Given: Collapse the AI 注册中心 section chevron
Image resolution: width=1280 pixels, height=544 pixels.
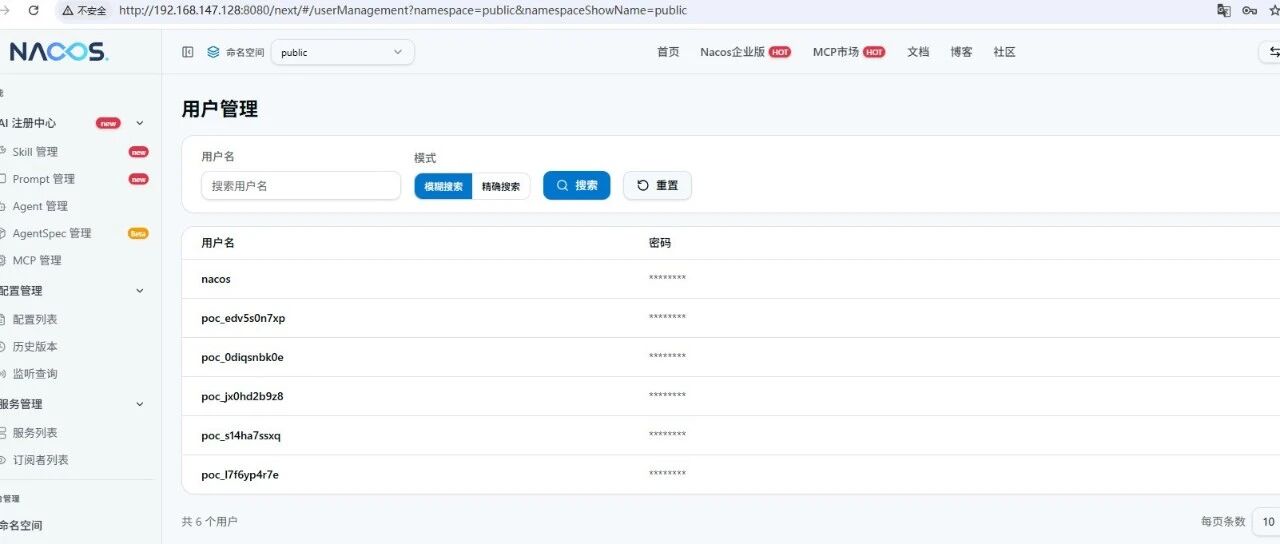Looking at the screenshot, I should tap(140, 123).
